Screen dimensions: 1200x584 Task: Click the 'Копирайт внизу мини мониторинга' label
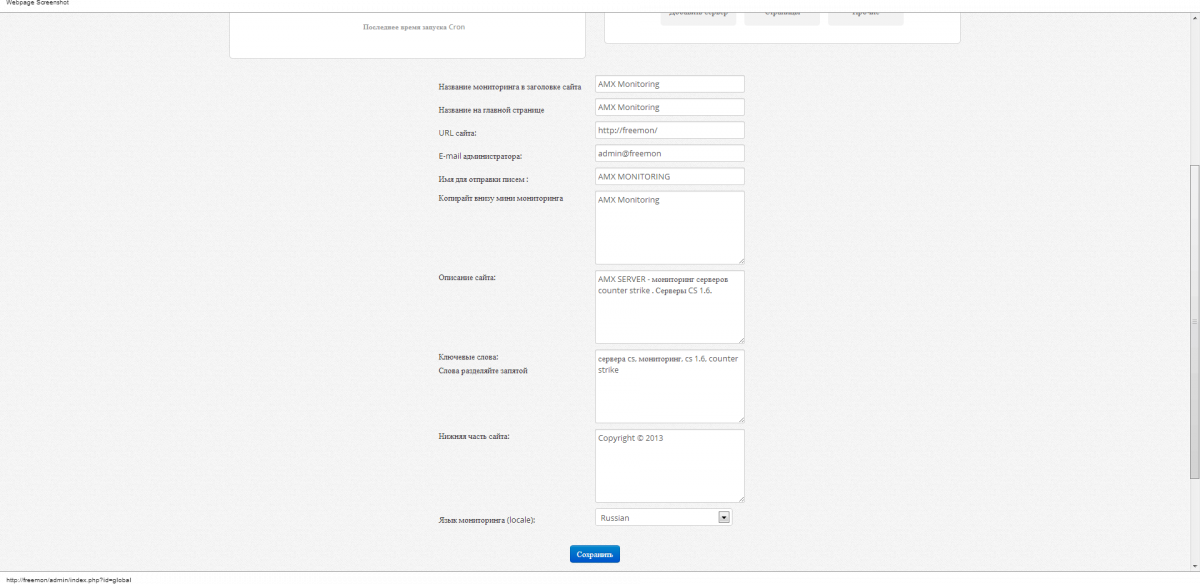pyautogui.click(x=501, y=198)
